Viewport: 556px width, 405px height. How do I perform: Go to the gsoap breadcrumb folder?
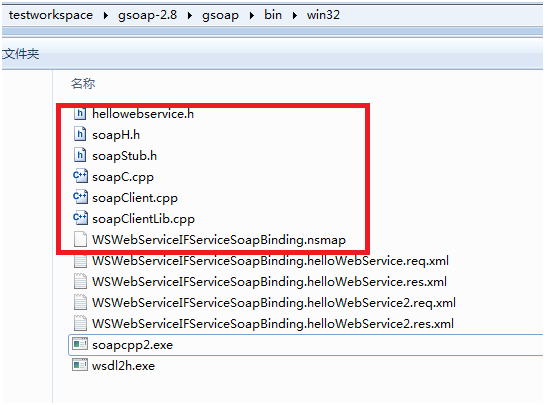[x=220, y=15]
